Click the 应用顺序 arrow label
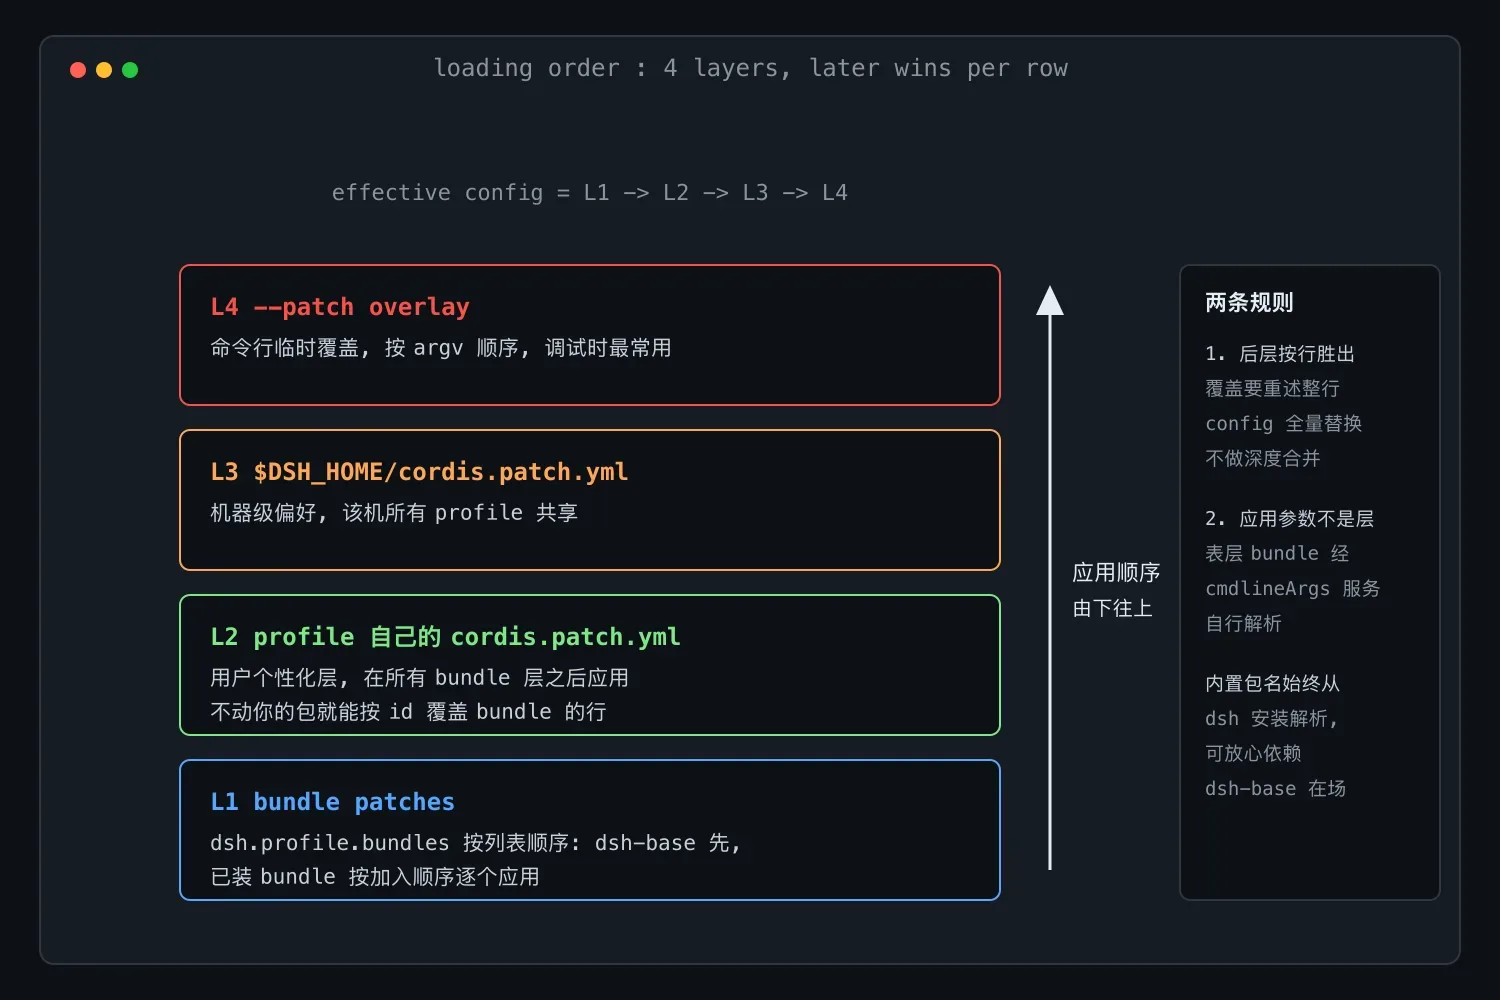Screen dimensions: 1500x1000 click(x=1116, y=573)
